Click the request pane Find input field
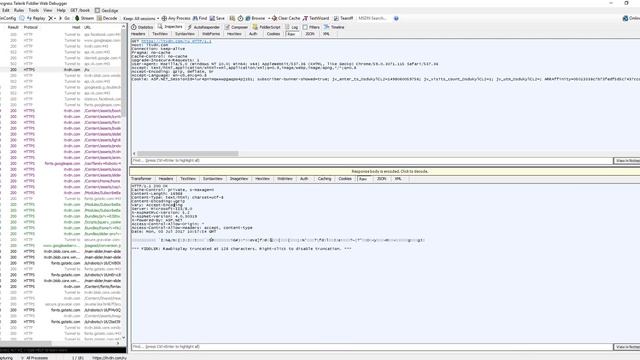 click(372, 161)
